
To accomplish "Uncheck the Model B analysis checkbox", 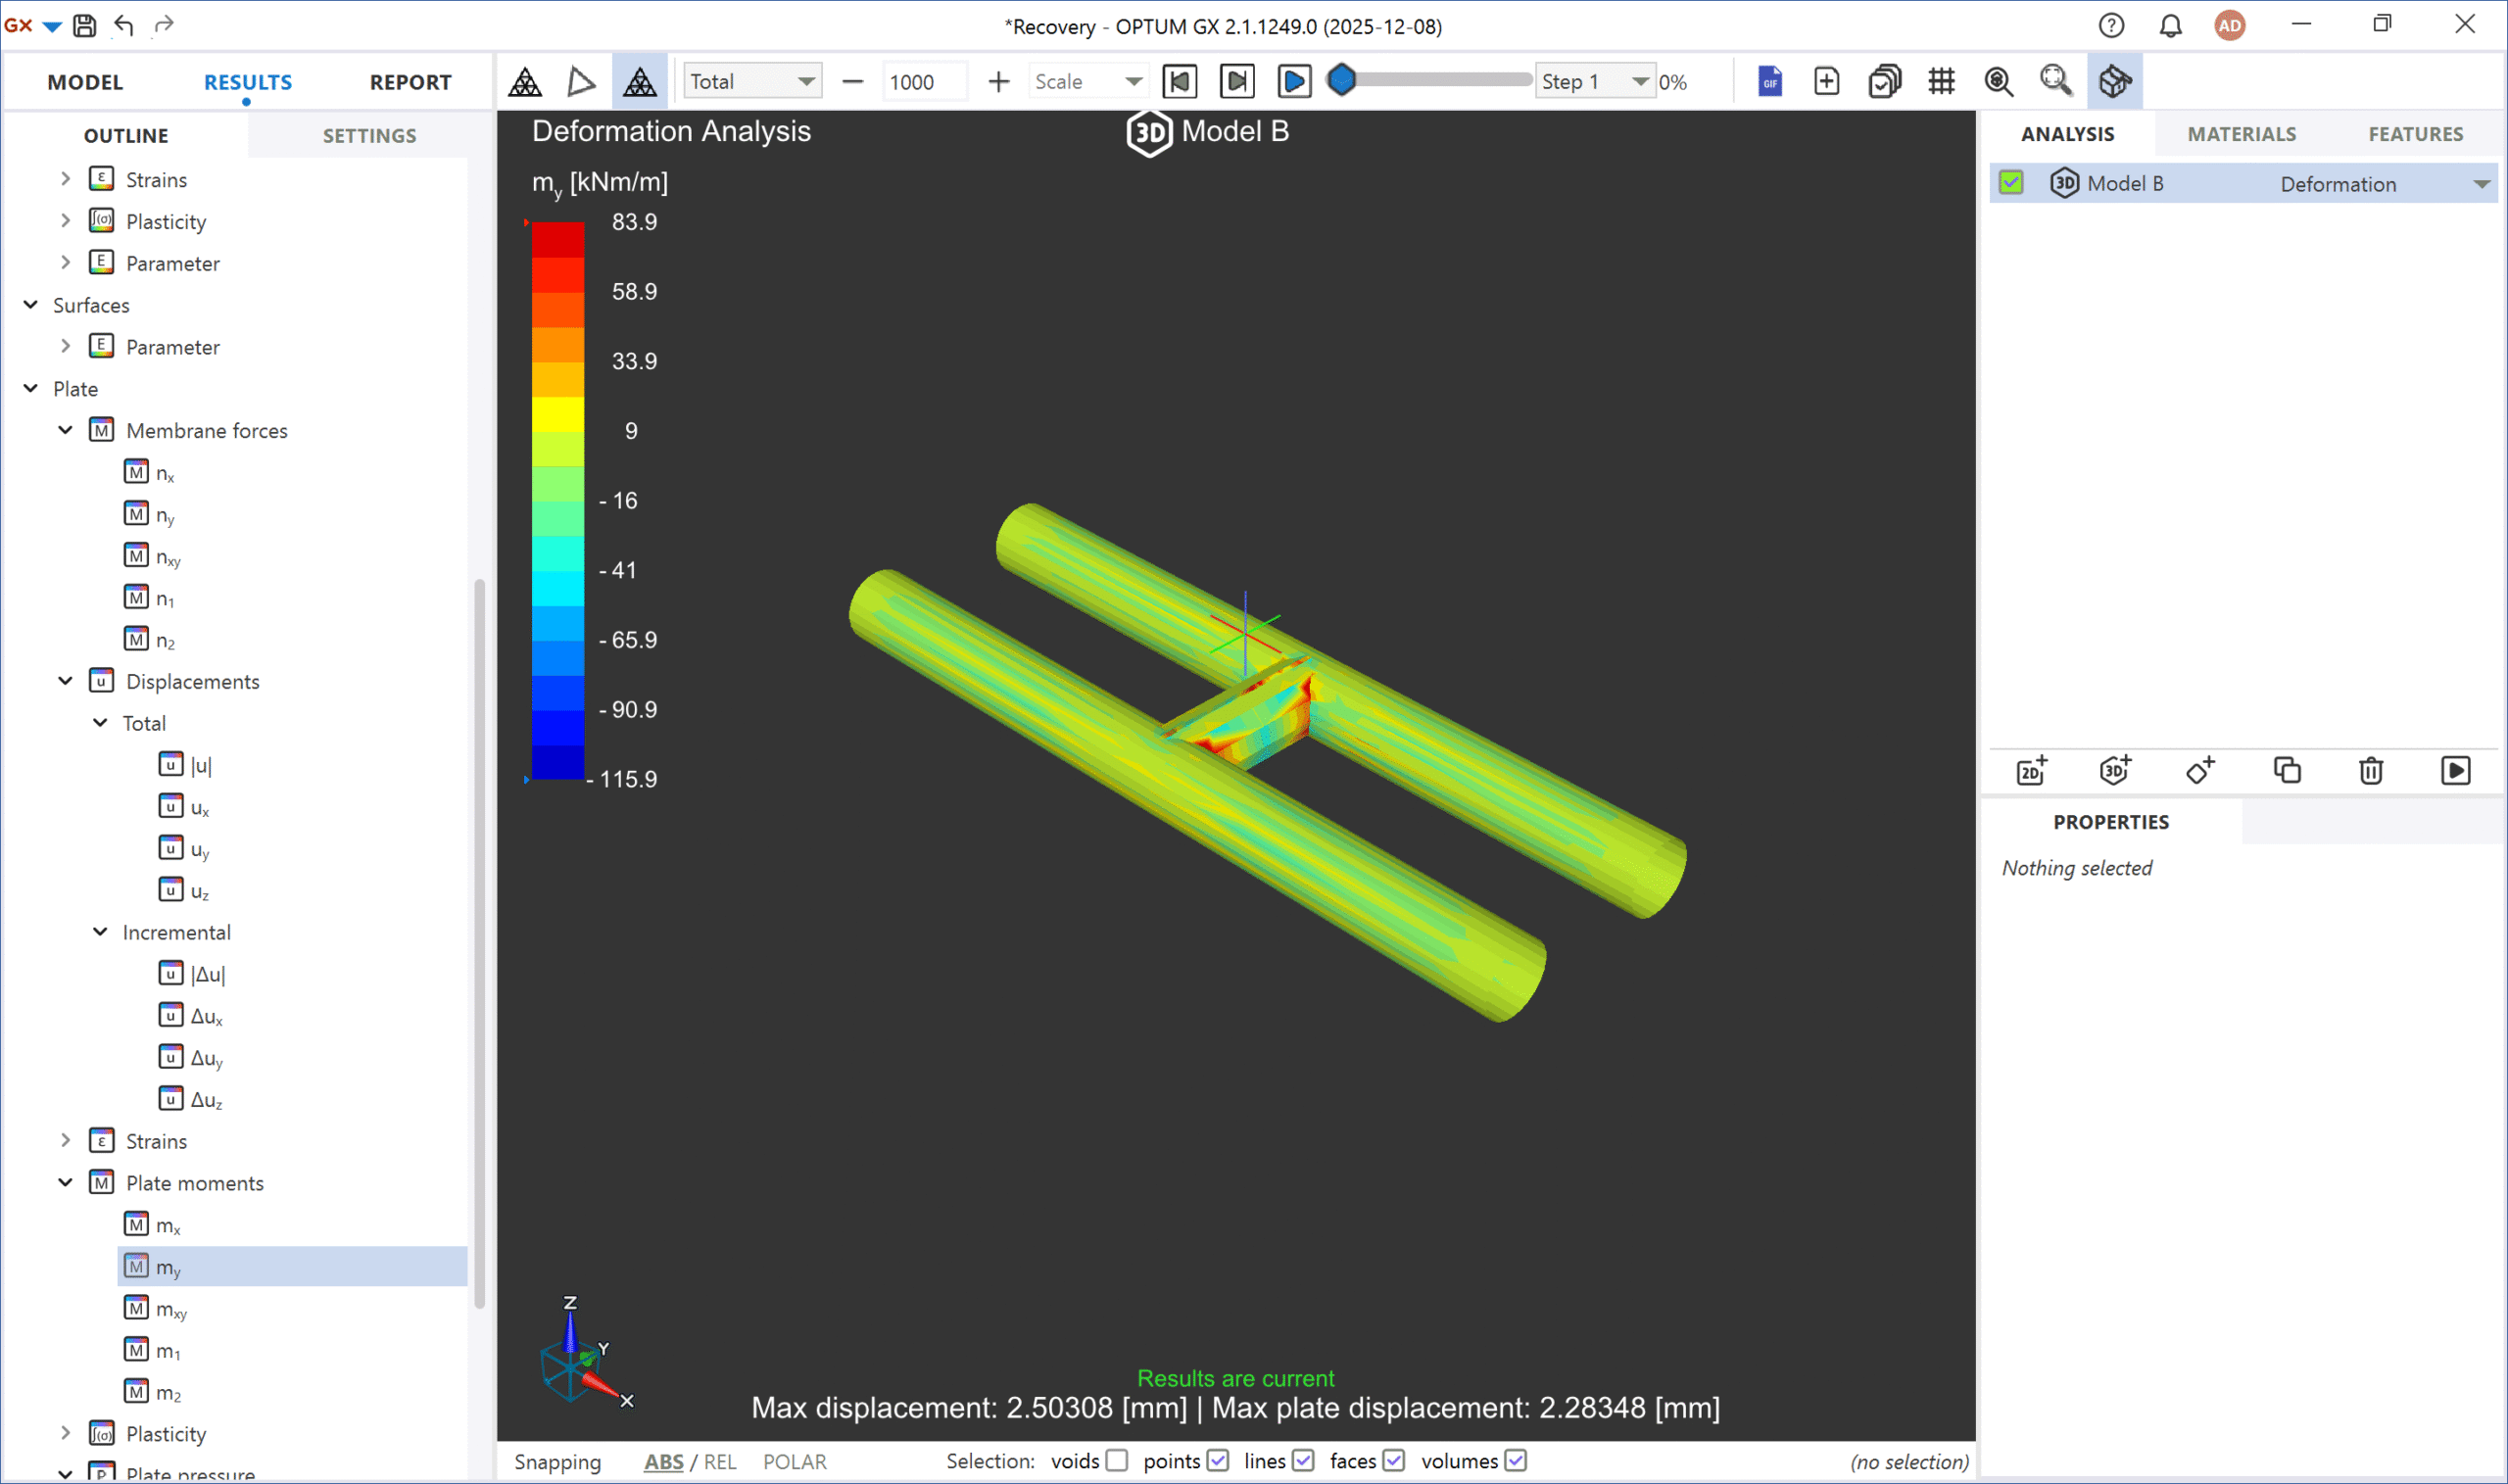I will (2011, 183).
